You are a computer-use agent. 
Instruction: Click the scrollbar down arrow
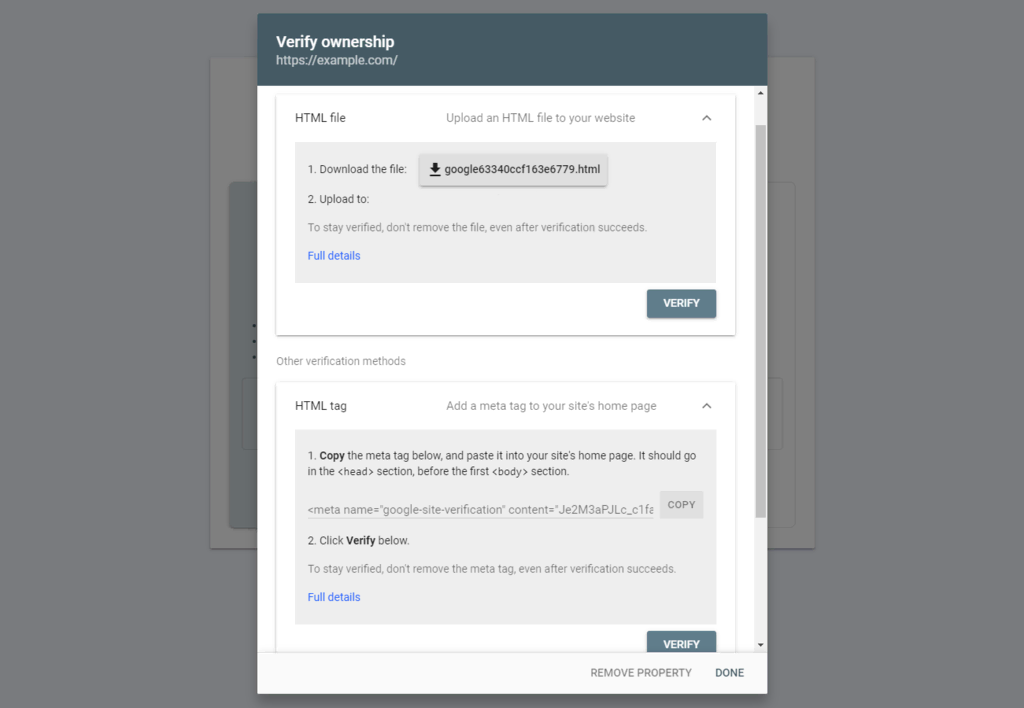pos(760,645)
